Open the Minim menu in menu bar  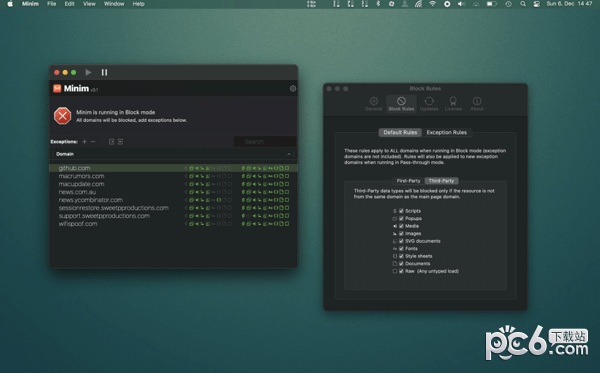[30, 4]
